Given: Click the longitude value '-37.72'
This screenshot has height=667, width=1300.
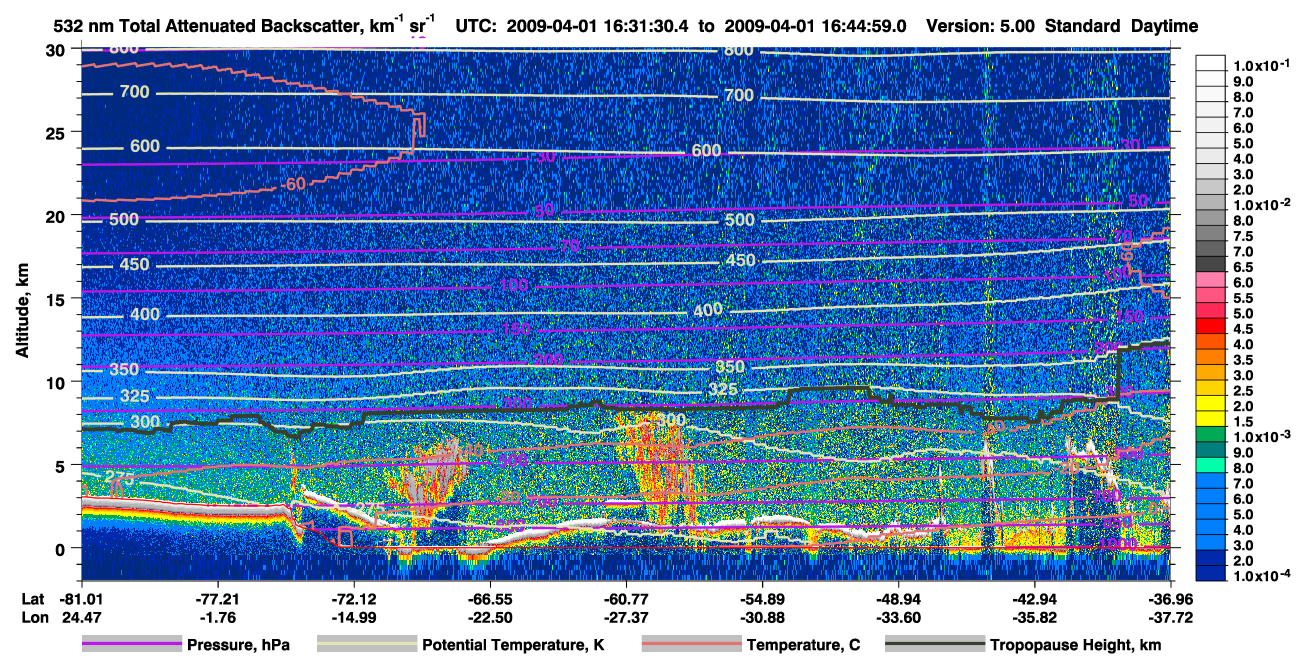Looking at the screenshot, I should (1171, 617).
